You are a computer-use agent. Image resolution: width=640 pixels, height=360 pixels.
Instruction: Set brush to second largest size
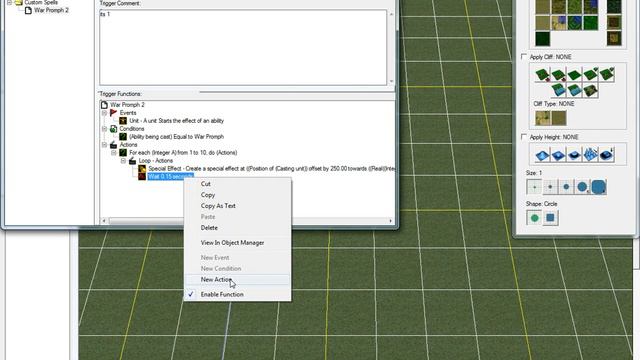(x=582, y=187)
